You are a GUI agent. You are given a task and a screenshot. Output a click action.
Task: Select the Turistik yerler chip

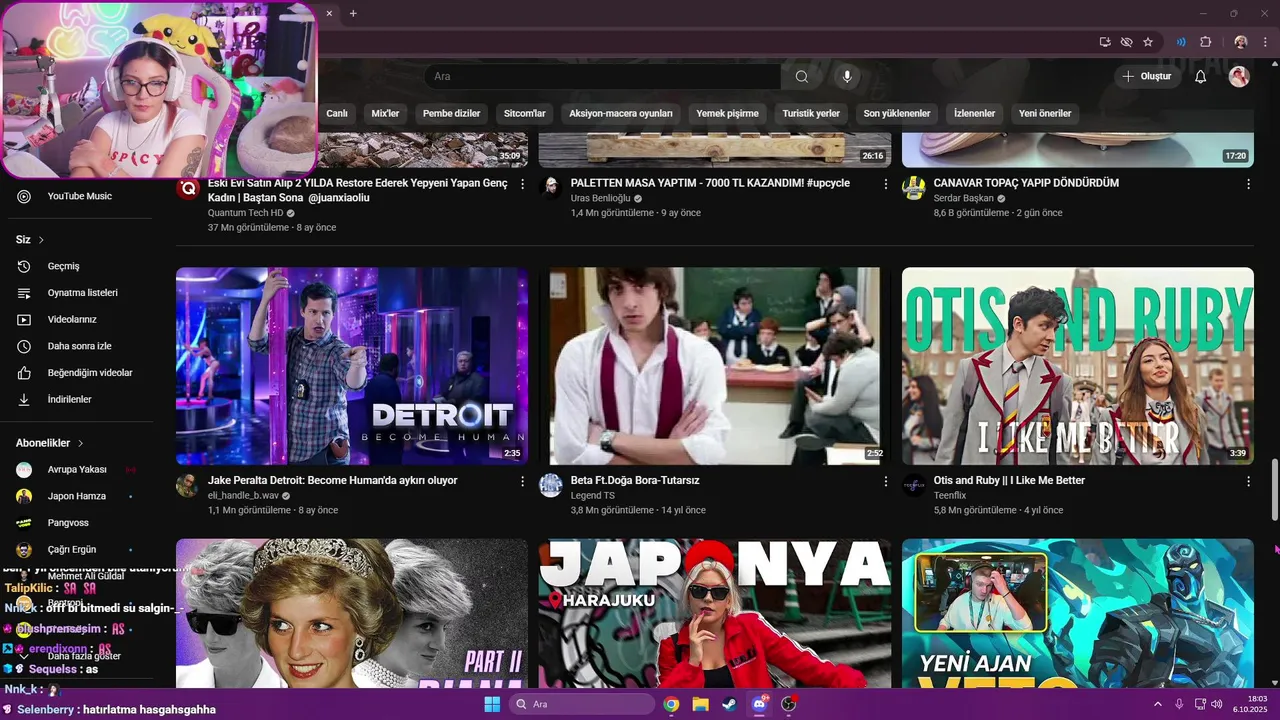click(x=811, y=113)
